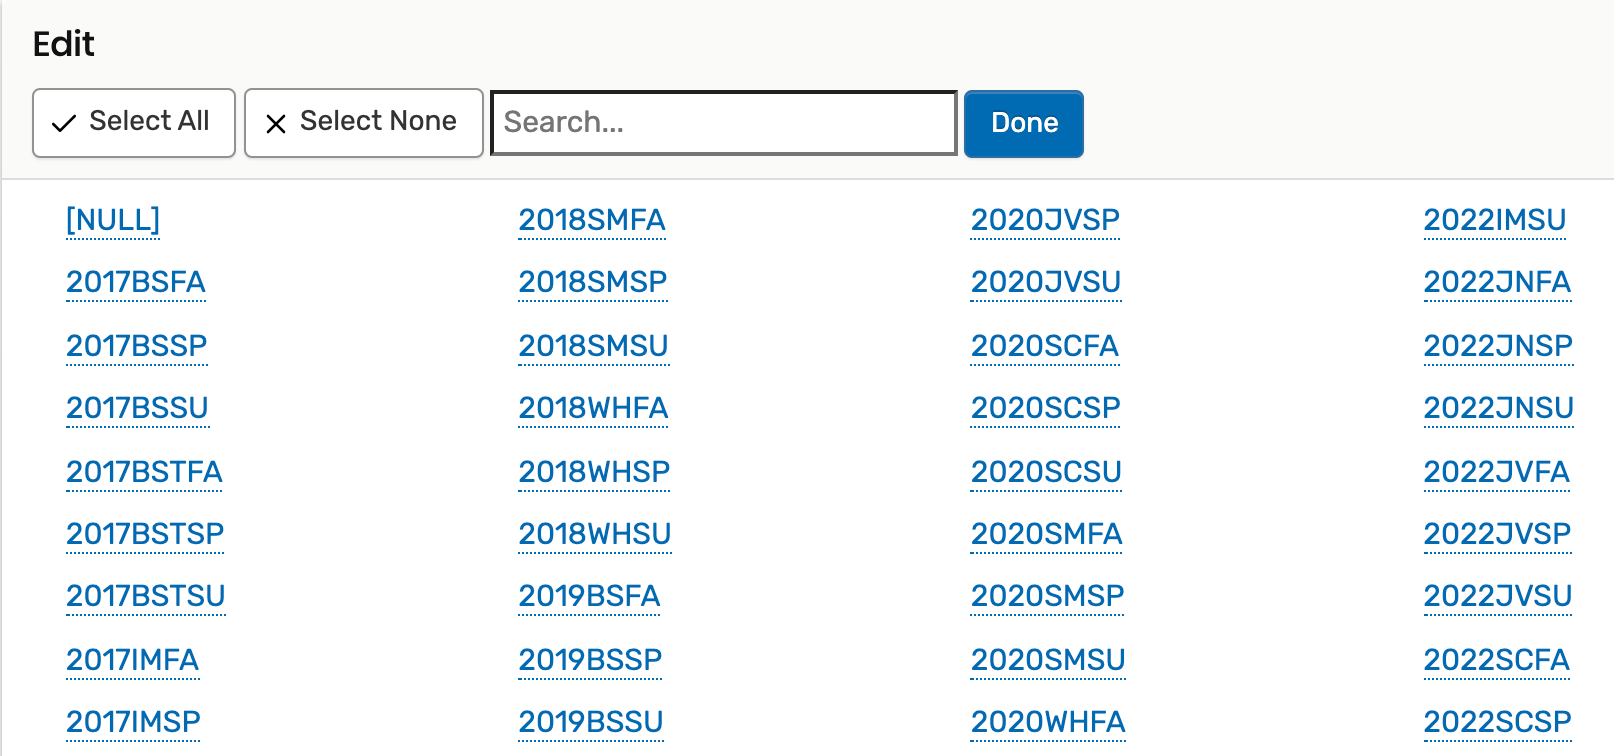Viewport: 1614px width, 756px height.
Task: Confirm selection with the Done button
Action: point(1024,123)
